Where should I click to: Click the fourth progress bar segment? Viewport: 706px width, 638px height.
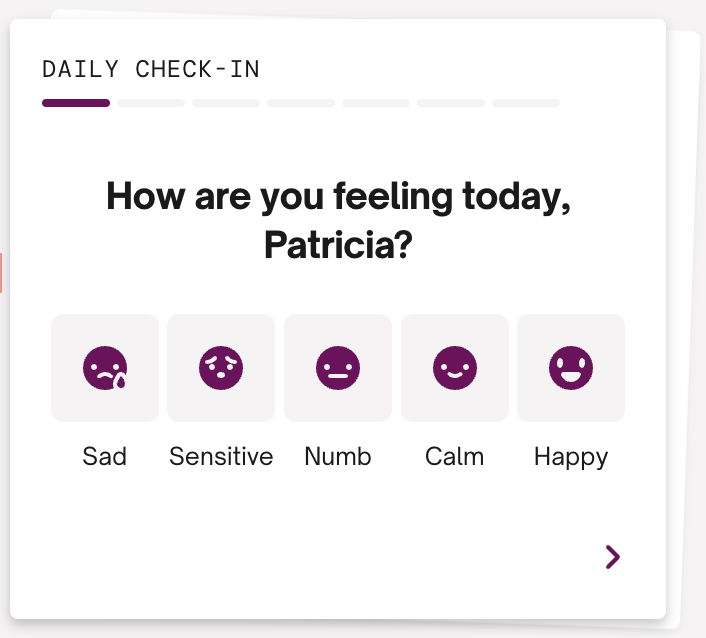coord(301,103)
